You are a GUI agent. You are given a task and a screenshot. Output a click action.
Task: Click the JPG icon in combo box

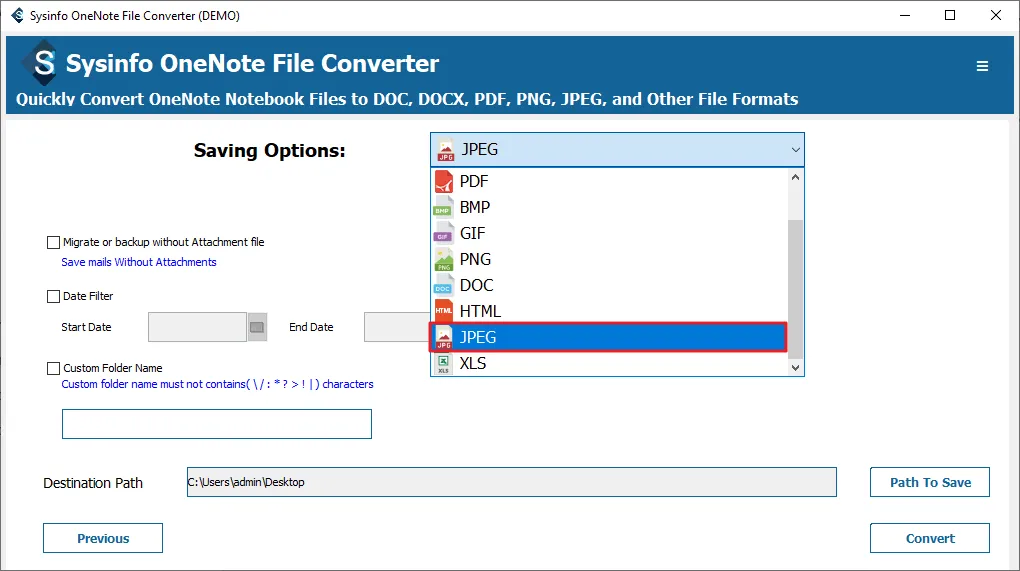(x=446, y=150)
